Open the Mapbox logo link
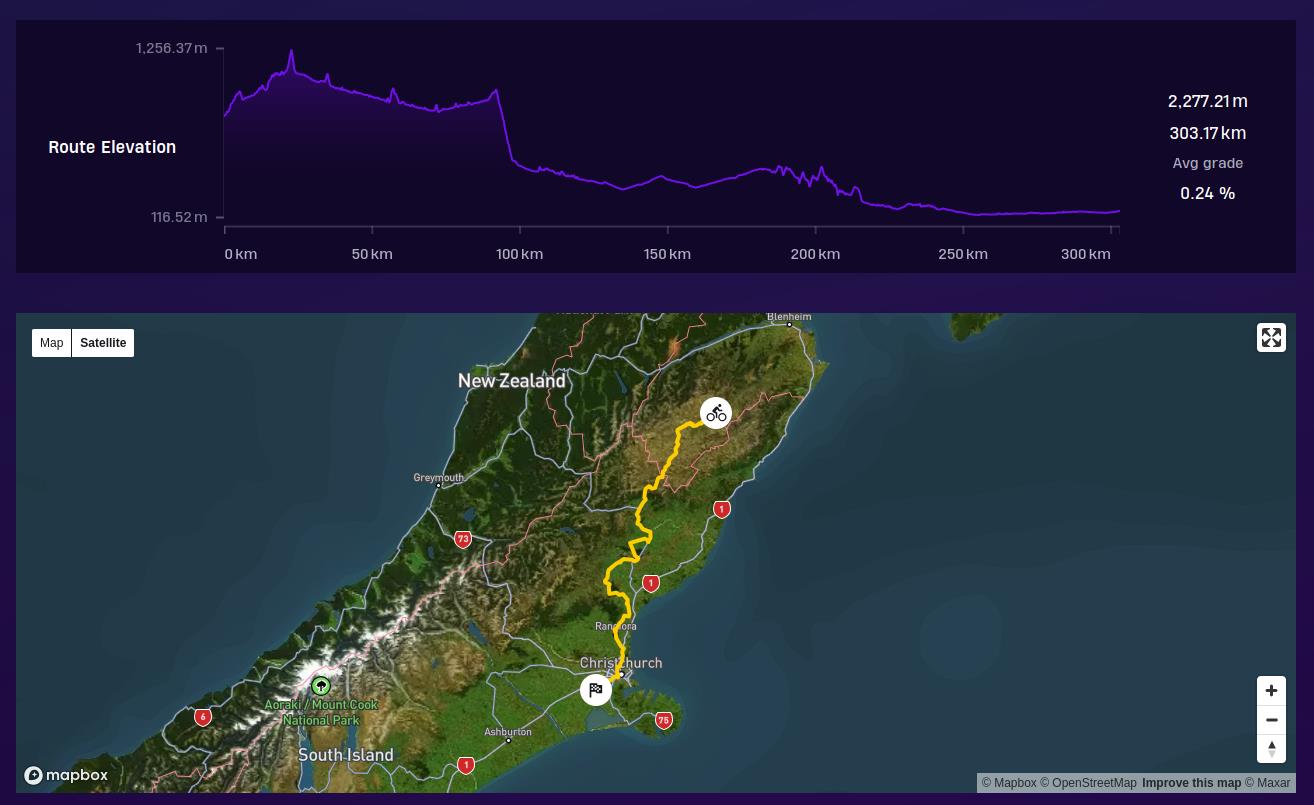The image size is (1314, 805). coord(66,775)
